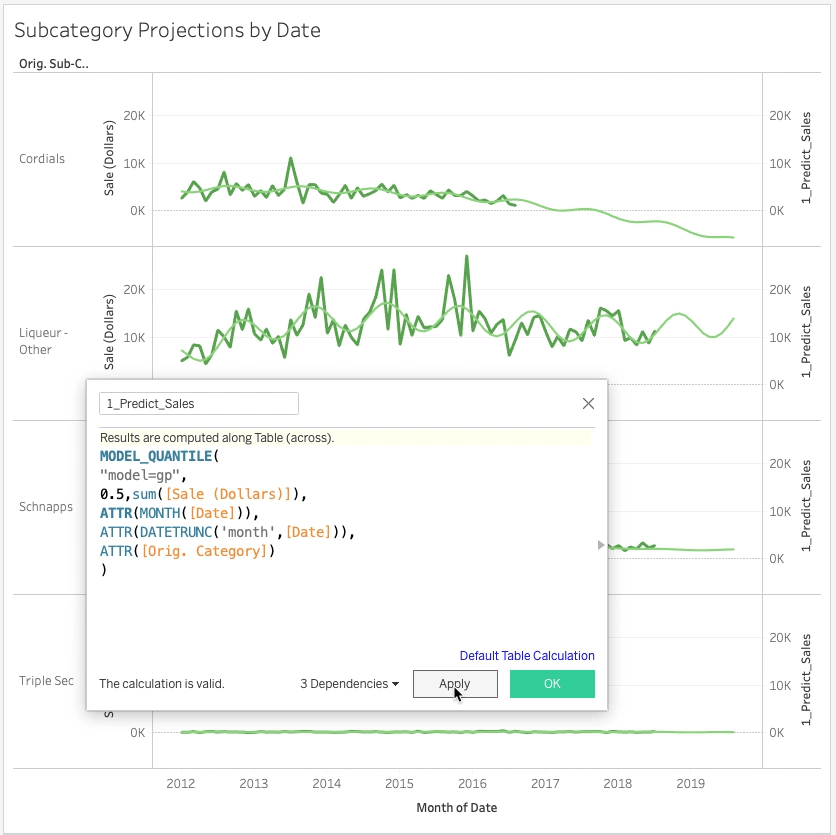836x835 pixels.
Task: Close the calculation editor dialog
Action: click(588, 404)
